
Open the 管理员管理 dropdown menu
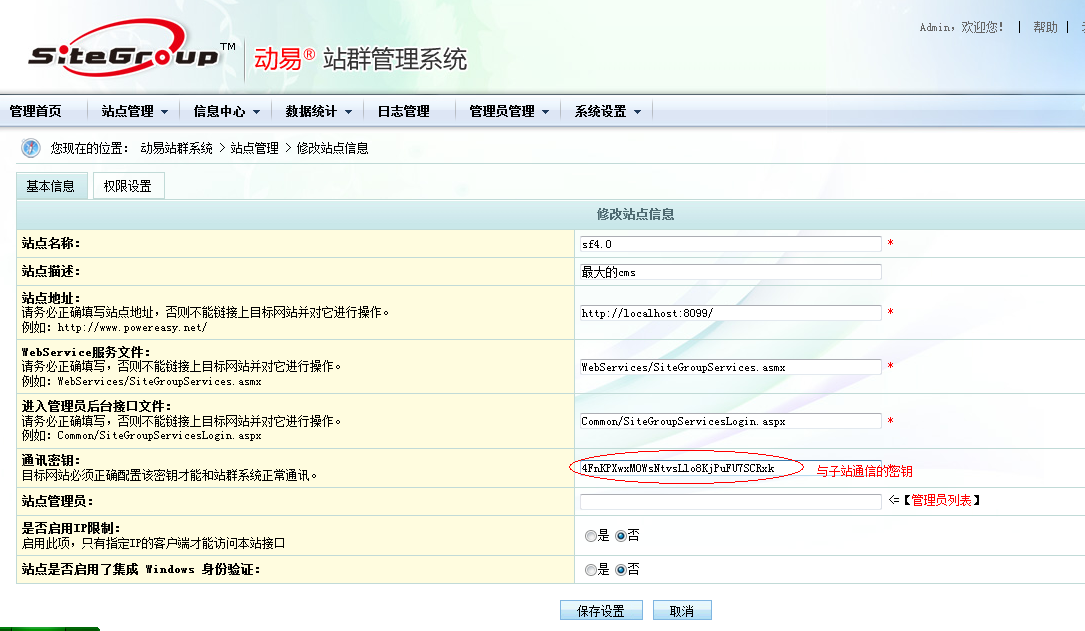[x=509, y=112]
